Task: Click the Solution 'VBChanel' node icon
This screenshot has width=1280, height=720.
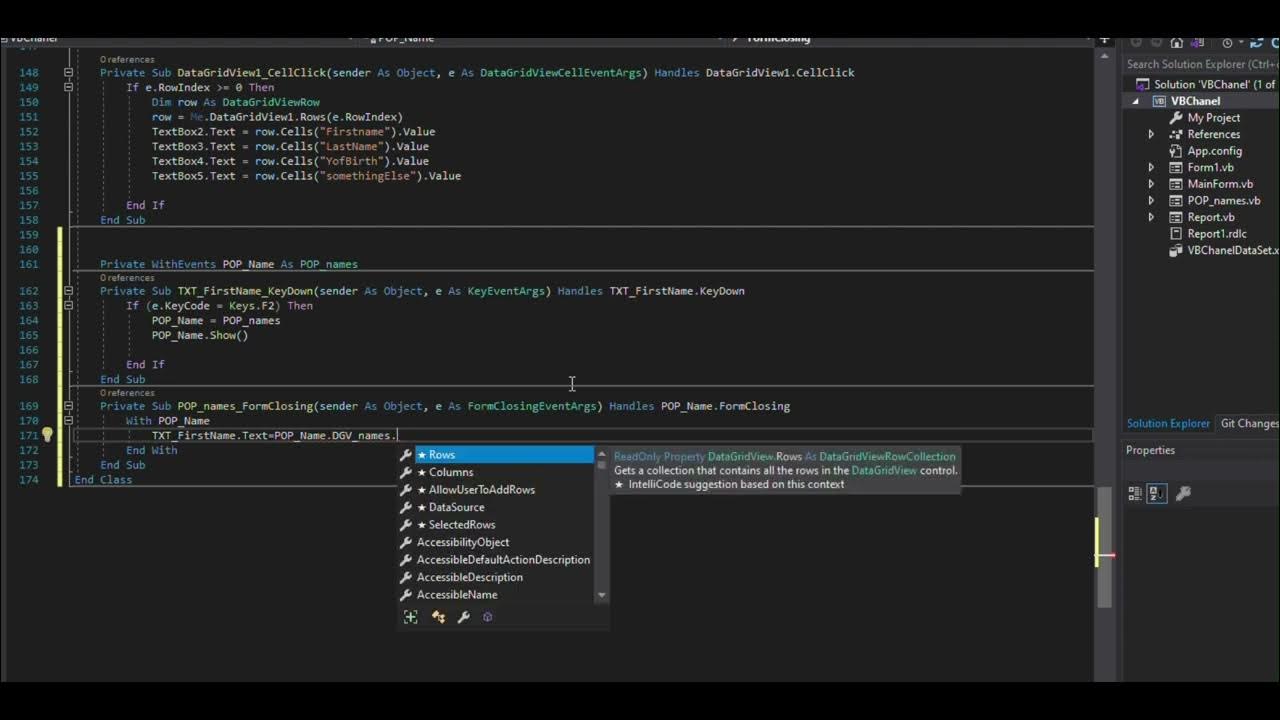Action: coord(1142,85)
